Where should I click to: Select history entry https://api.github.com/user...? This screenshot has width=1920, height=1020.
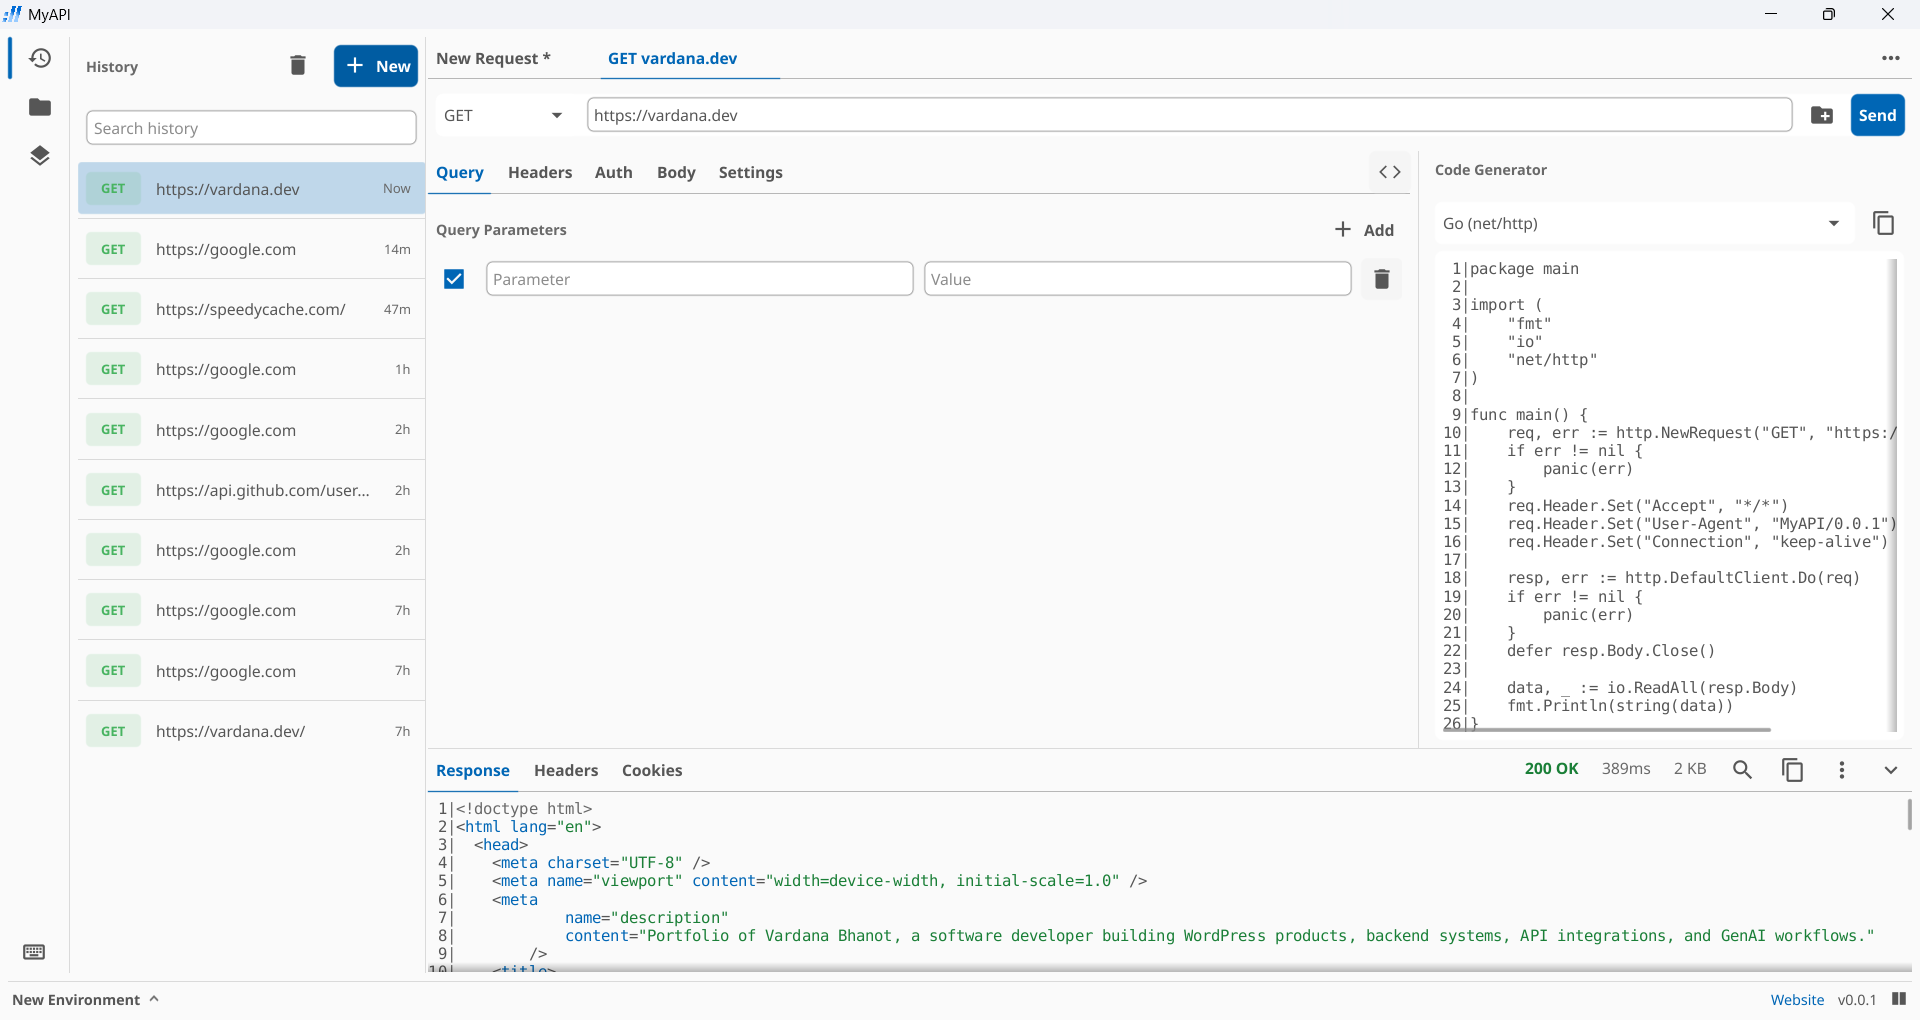pyautogui.click(x=251, y=490)
